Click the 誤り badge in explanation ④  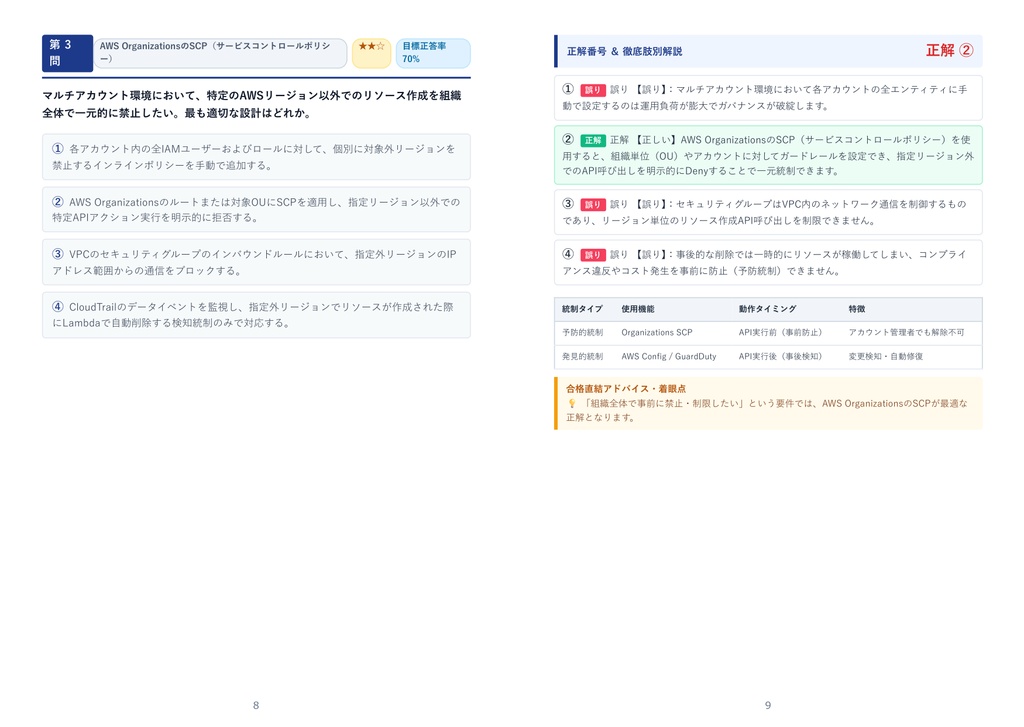pyautogui.click(x=593, y=255)
